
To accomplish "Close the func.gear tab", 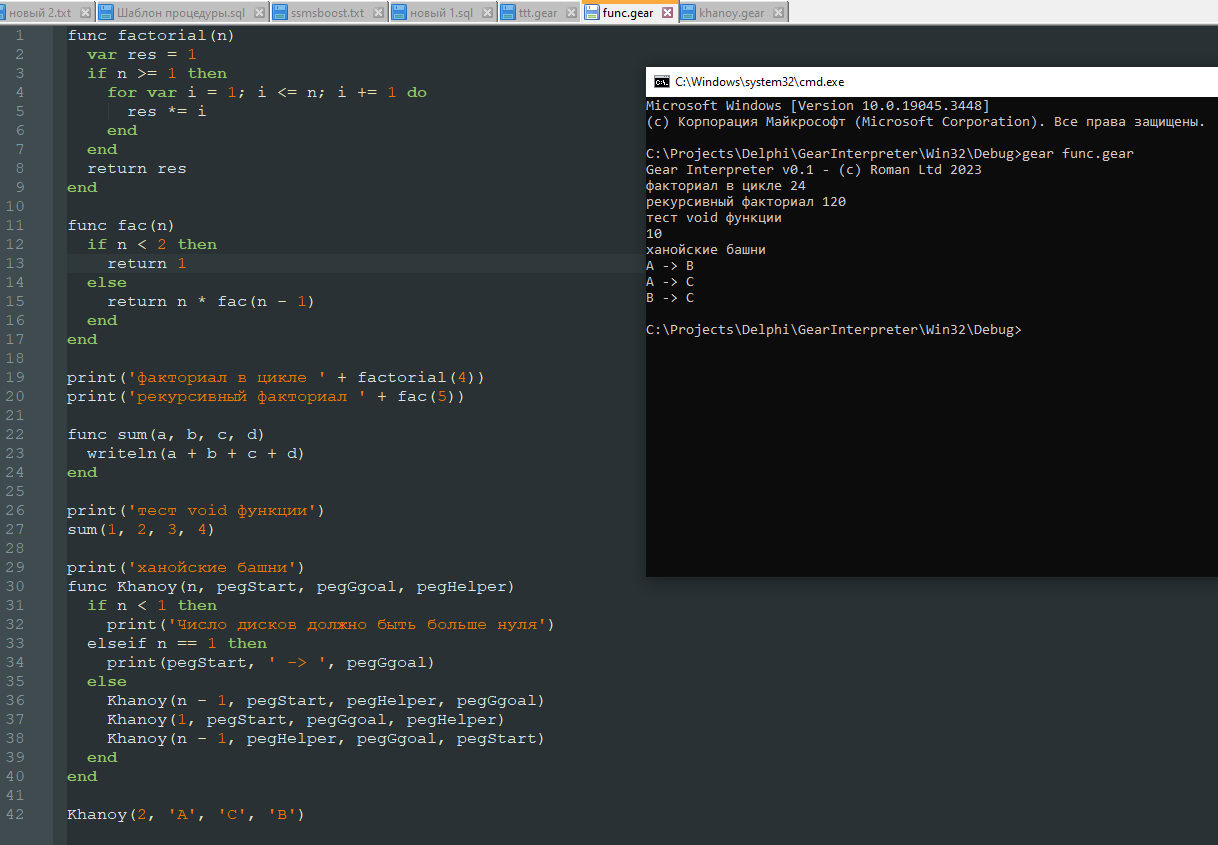I will [x=665, y=13].
